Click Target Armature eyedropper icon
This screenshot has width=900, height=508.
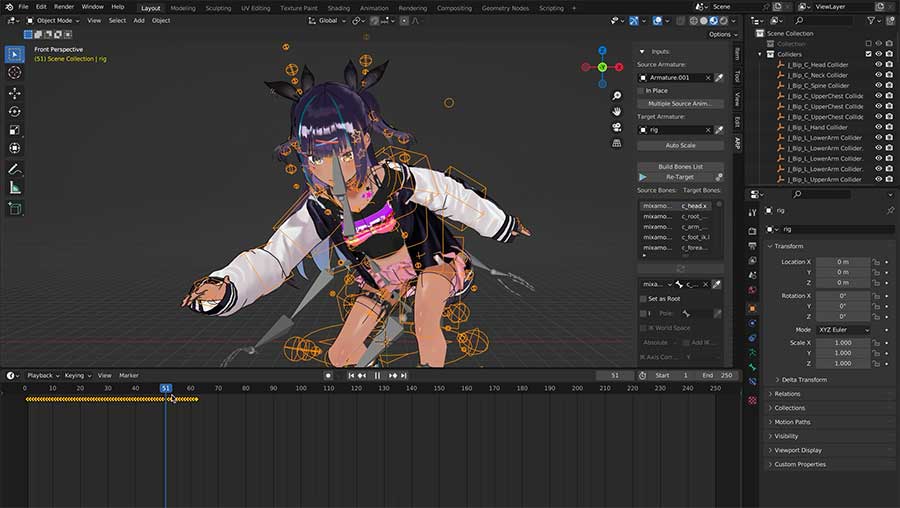point(719,130)
